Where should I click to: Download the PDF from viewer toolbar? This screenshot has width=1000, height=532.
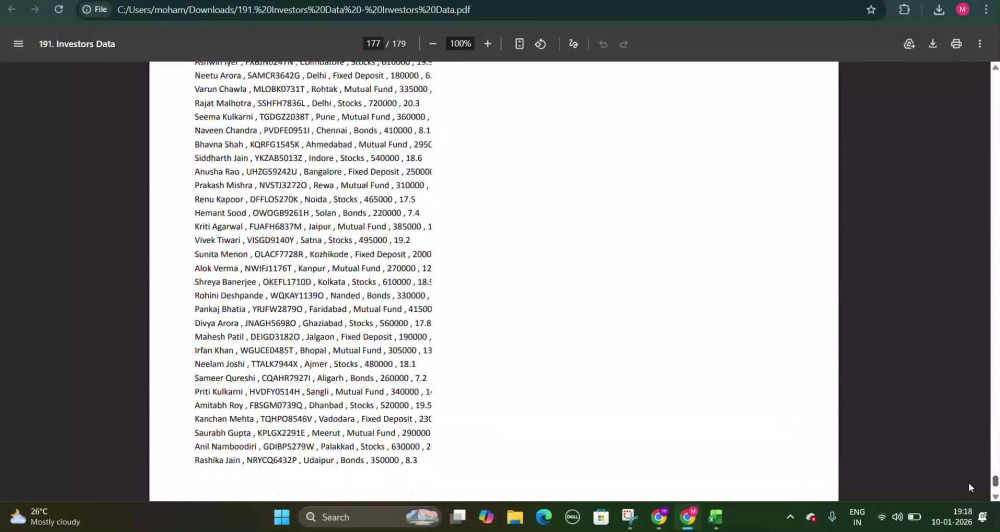pyautogui.click(x=932, y=44)
